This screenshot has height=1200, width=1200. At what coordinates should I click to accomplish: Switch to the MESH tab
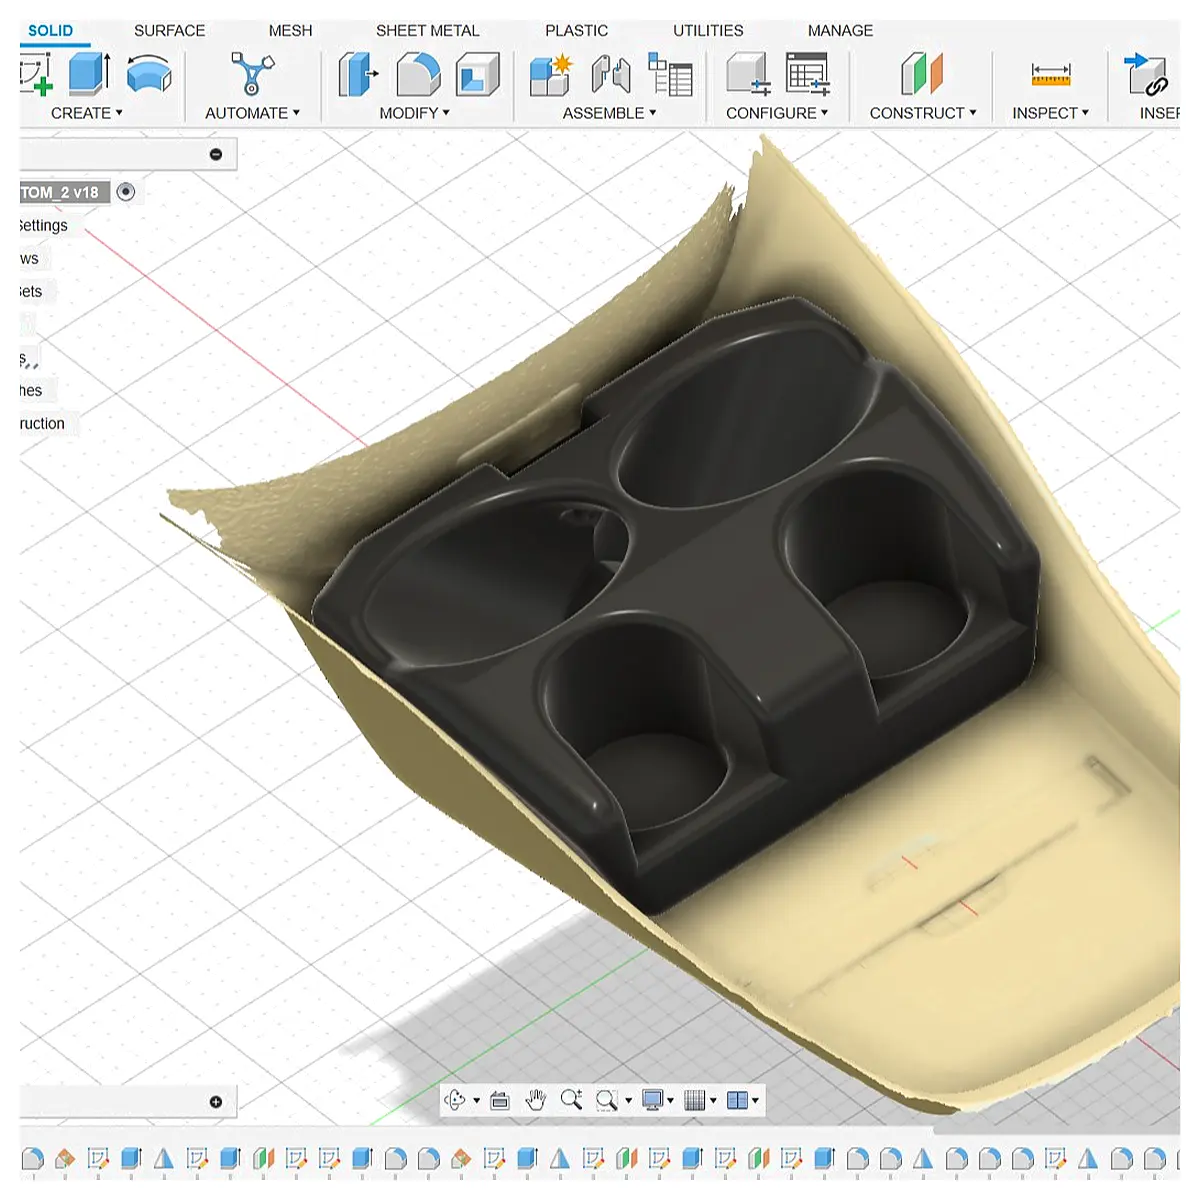tap(291, 30)
